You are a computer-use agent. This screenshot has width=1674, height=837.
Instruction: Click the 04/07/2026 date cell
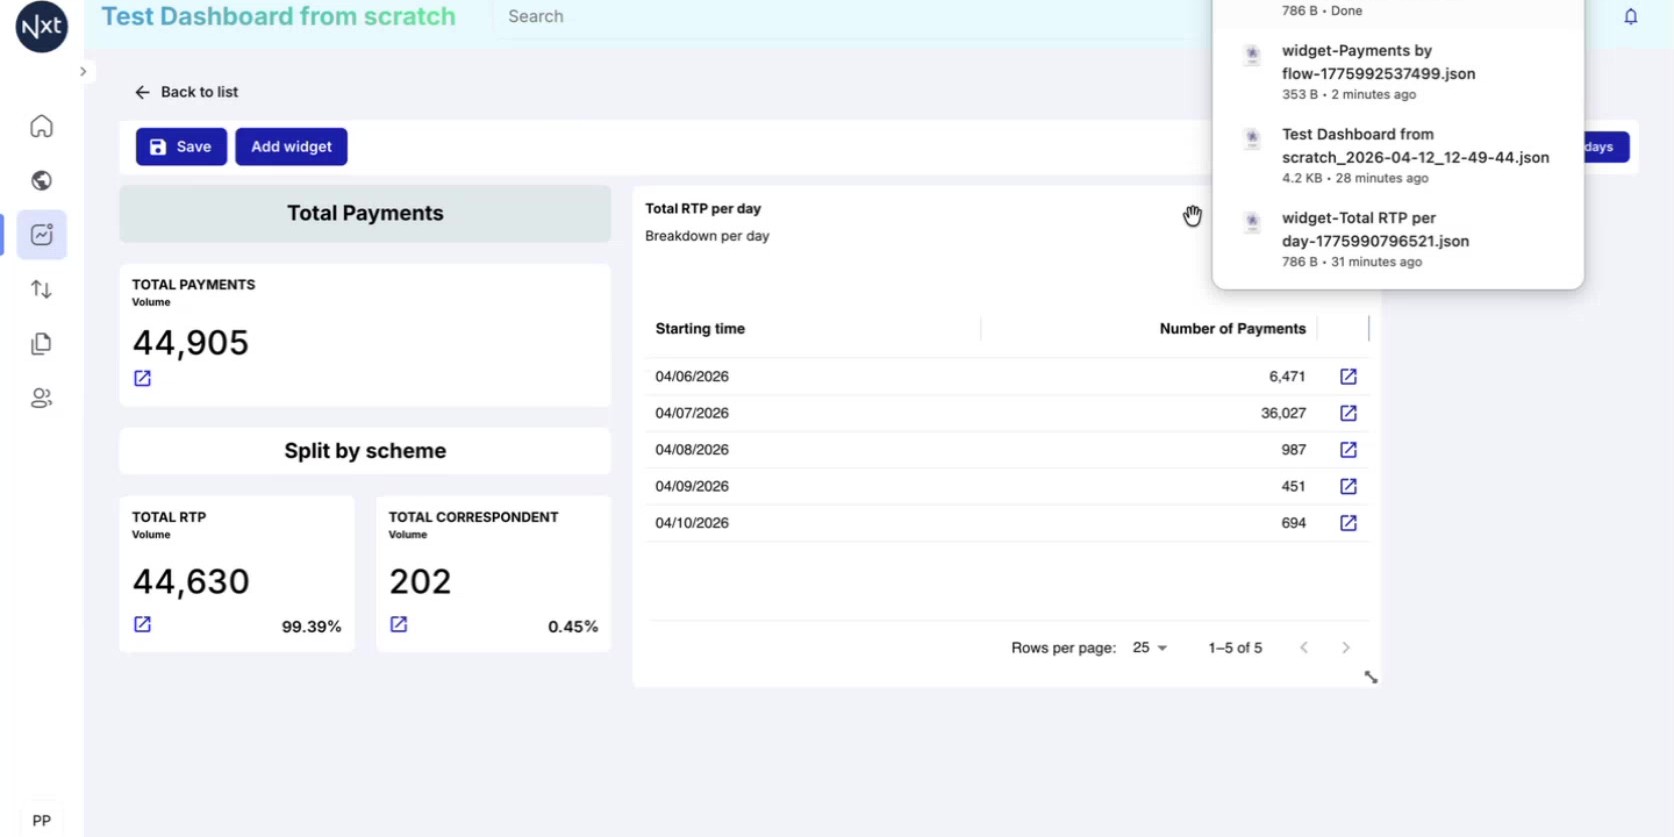coord(692,413)
